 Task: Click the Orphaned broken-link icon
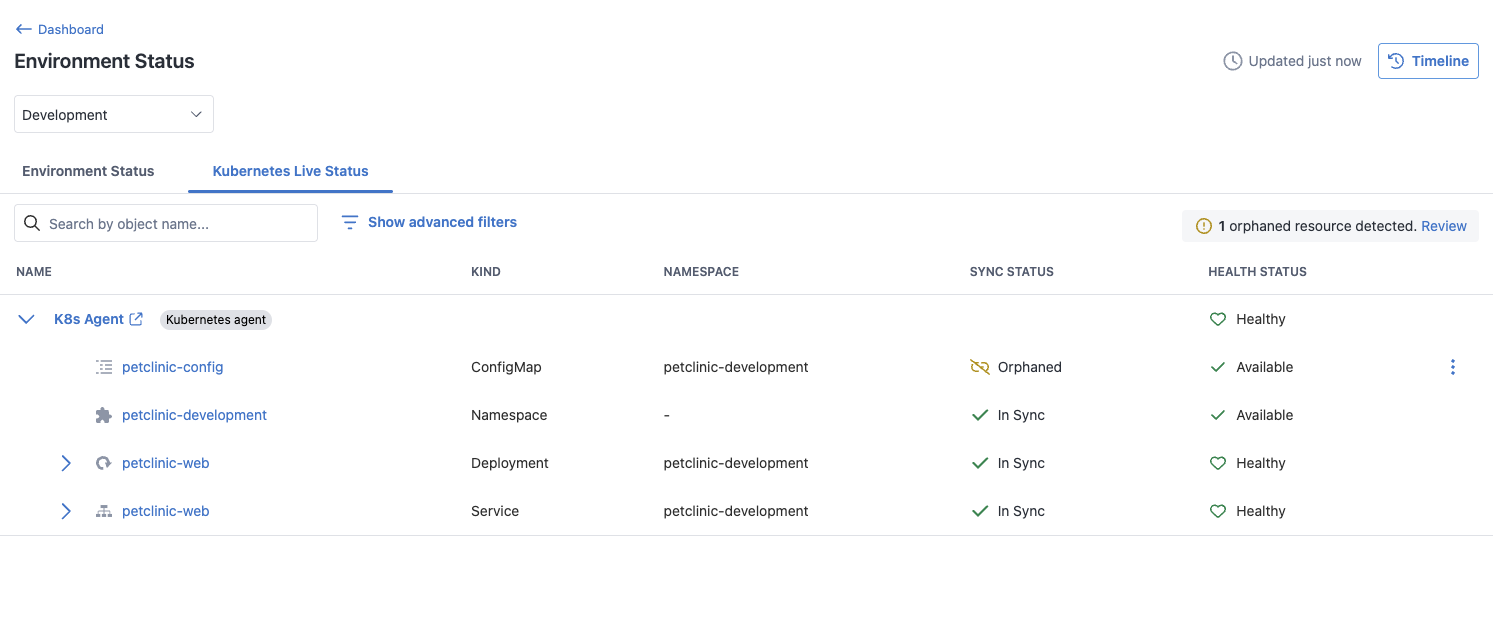(x=980, y=367)
